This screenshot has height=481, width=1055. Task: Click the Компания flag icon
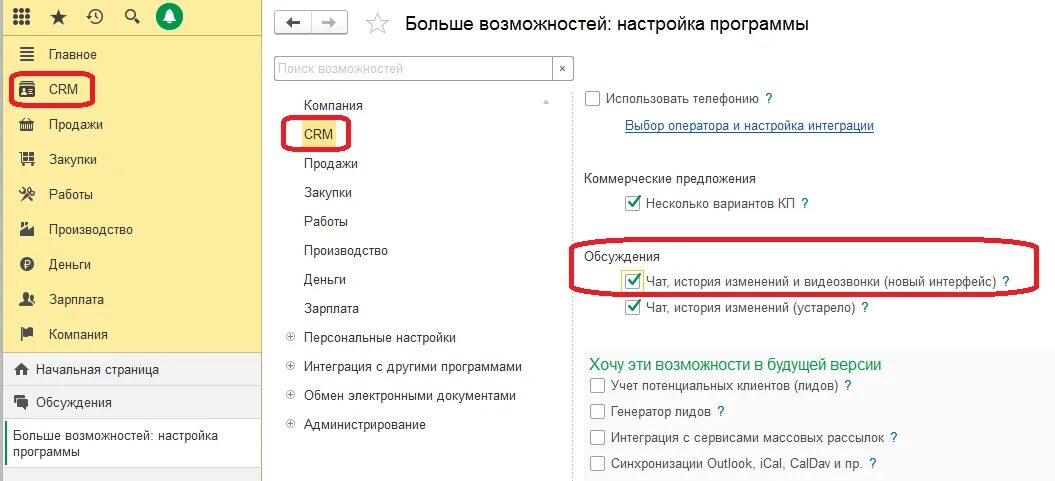27,334
